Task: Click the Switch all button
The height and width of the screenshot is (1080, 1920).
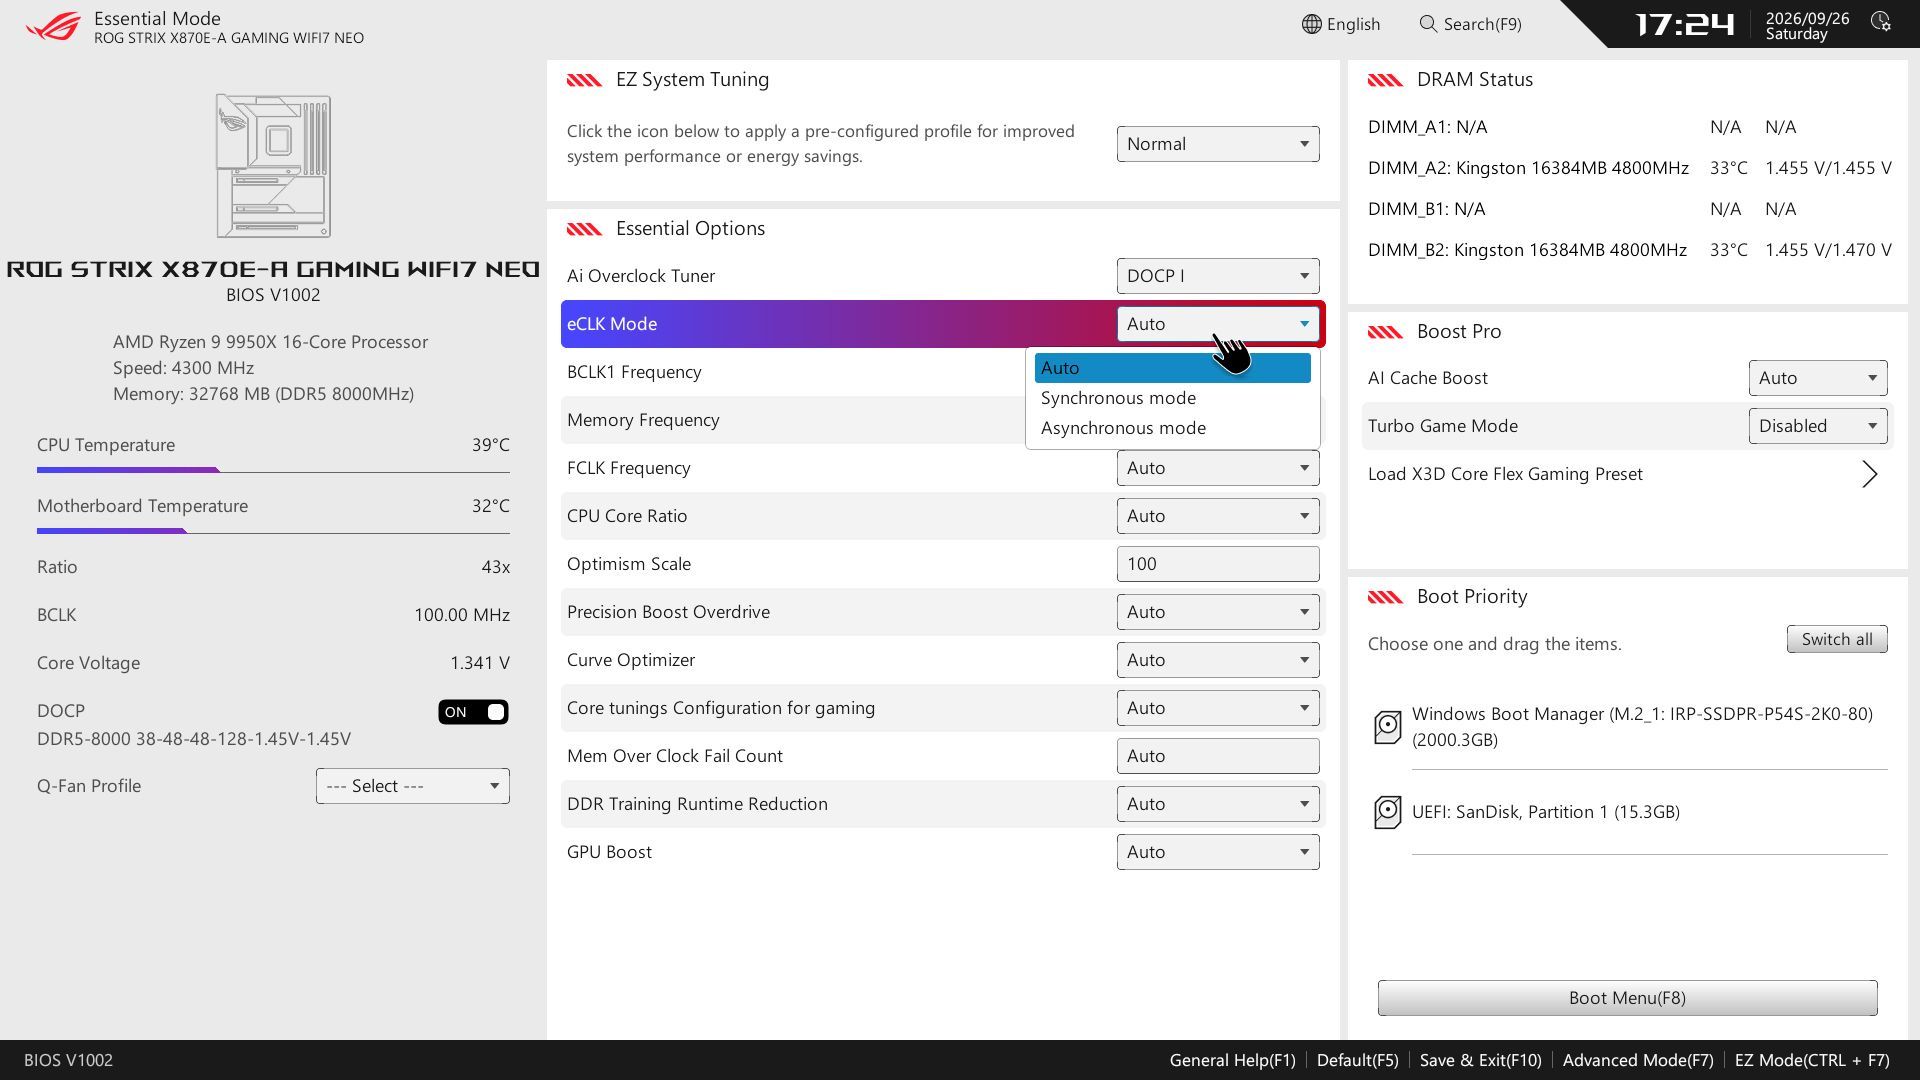Action: click(1837, 640)
